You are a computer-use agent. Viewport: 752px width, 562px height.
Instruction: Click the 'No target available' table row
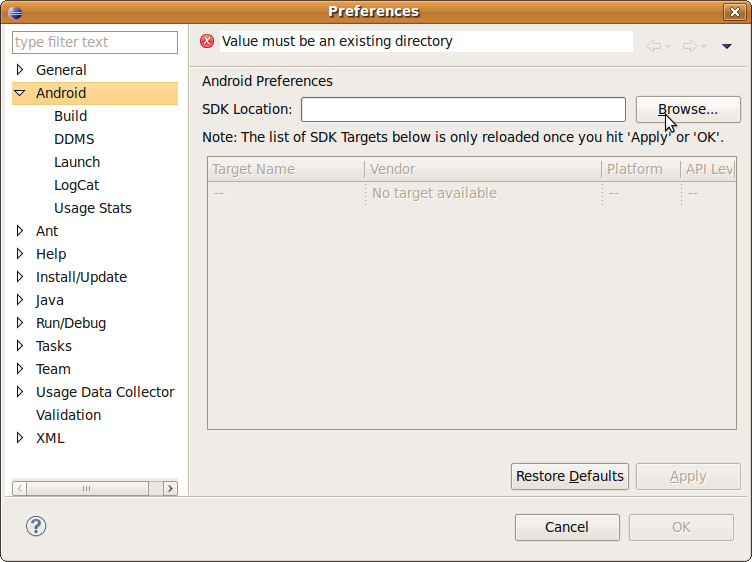point(472,193)
